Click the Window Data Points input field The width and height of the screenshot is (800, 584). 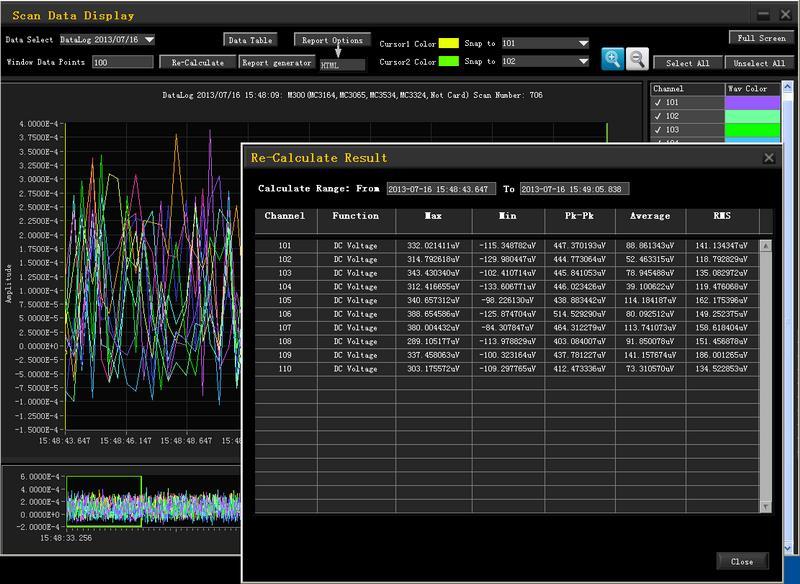pyautogui.click(x=121, y=62)
